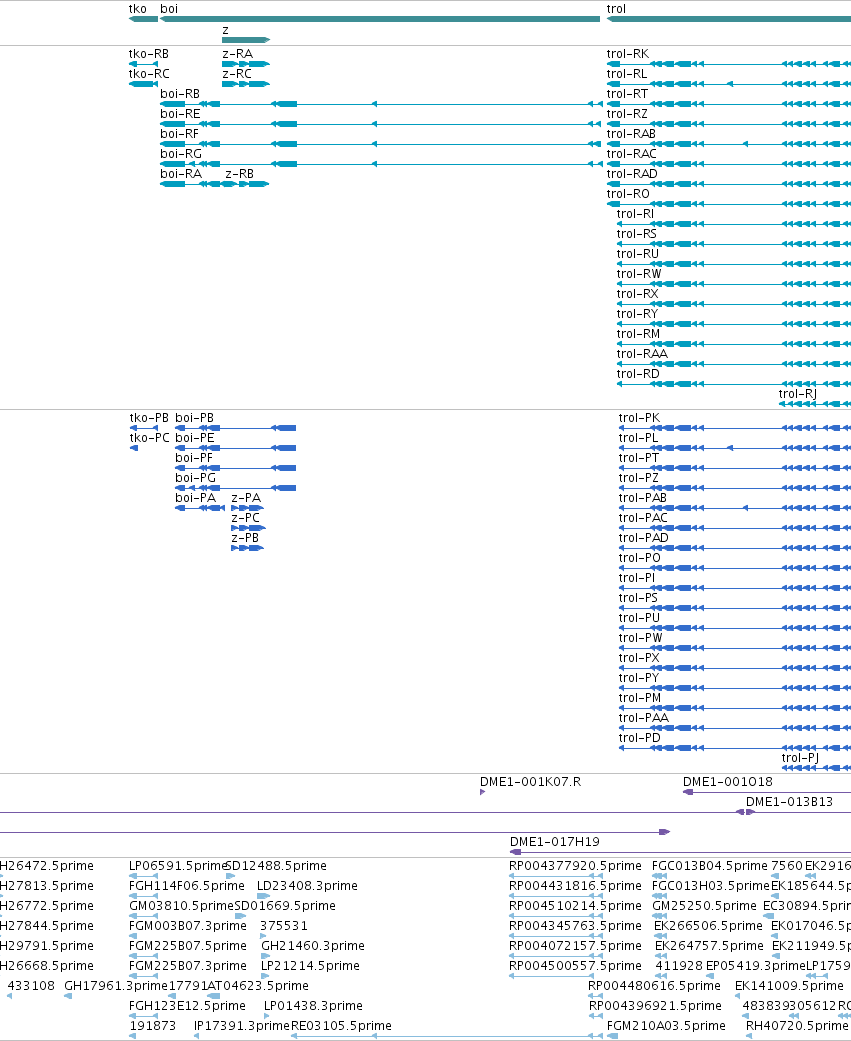This screenshot has height=1041, width=851.
Task: Click the trol gene label
Action: (x=616, y=9)
